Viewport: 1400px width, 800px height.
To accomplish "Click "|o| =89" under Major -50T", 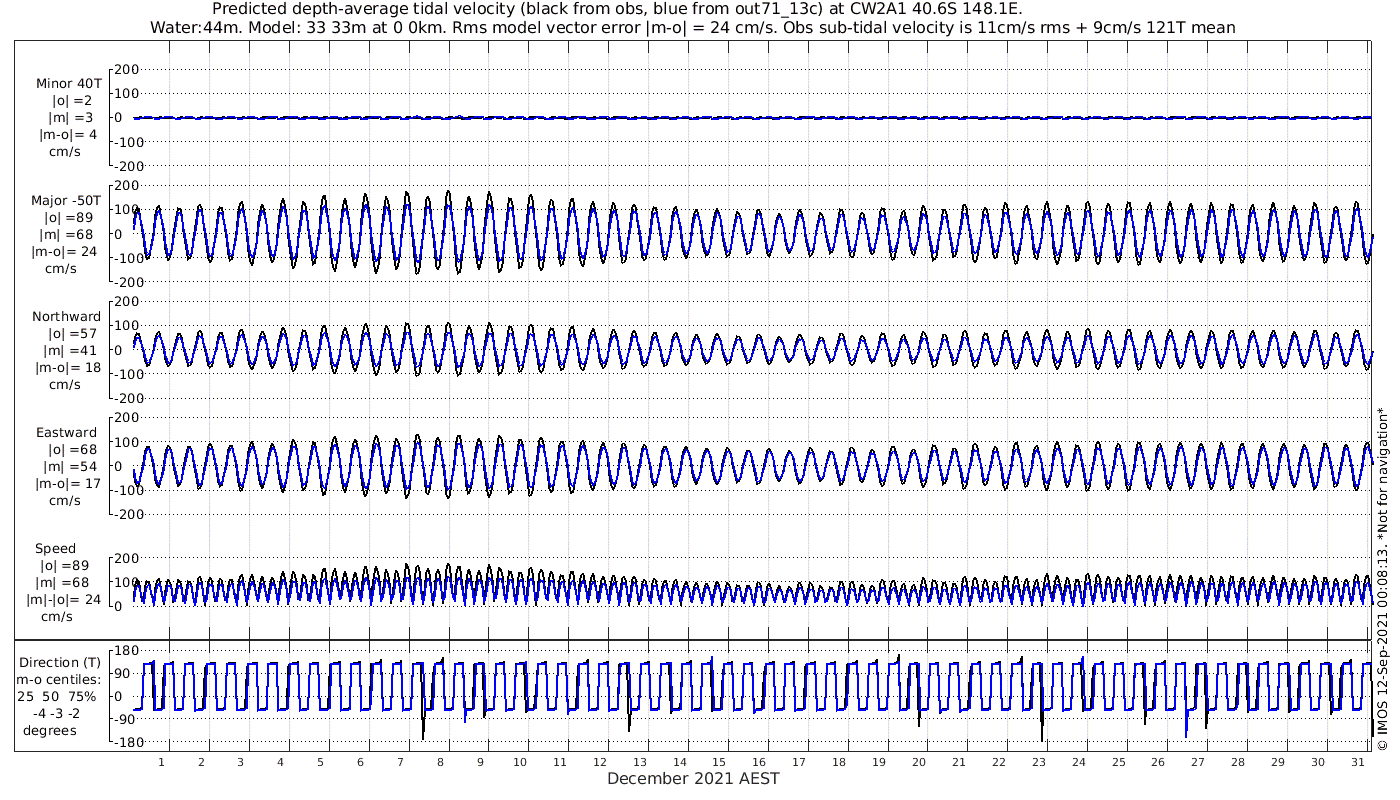I will [x=68, y=218].
